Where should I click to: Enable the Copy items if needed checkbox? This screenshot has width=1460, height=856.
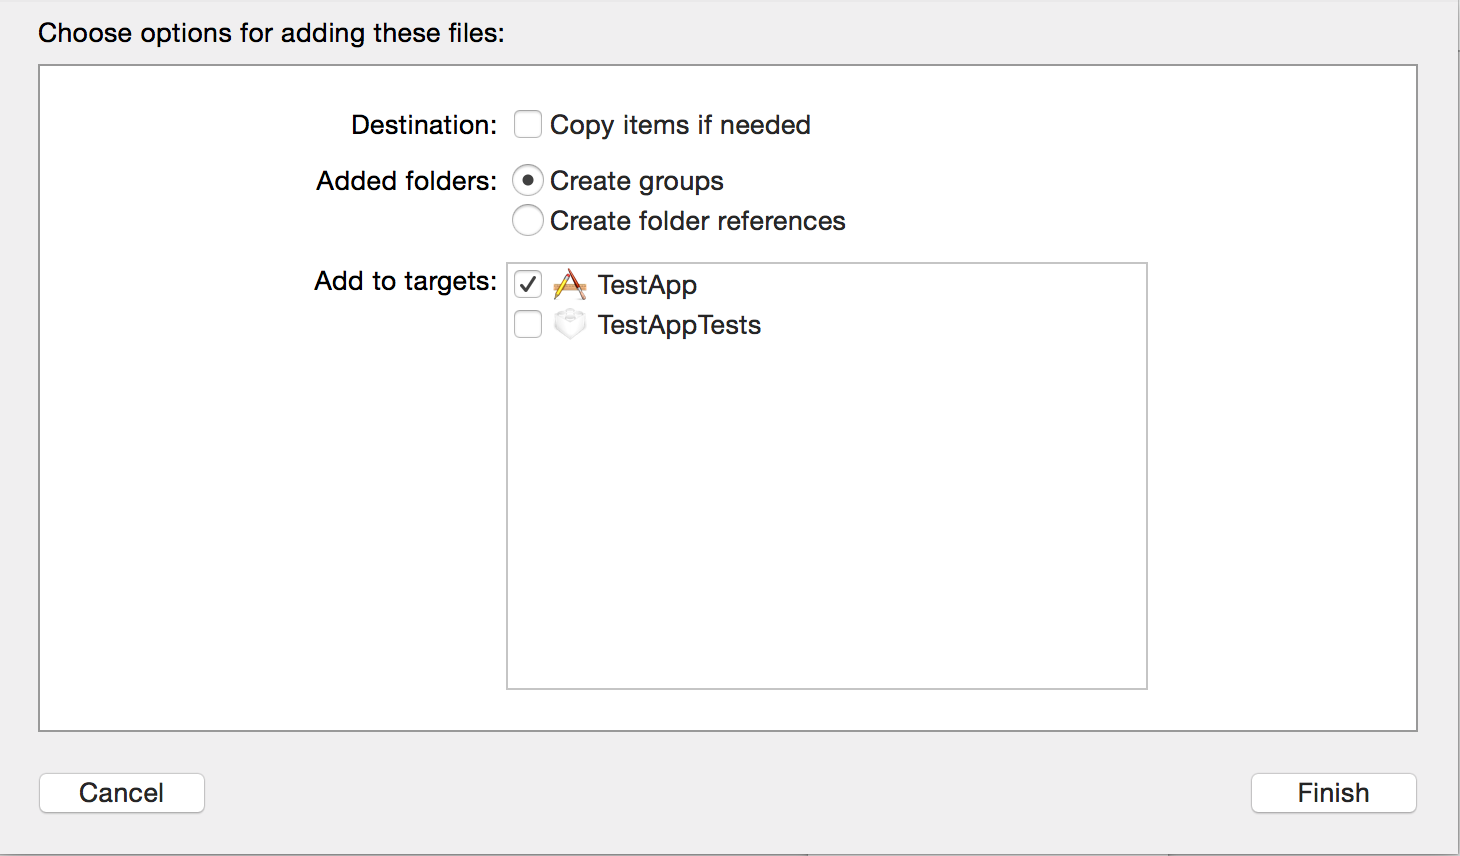528,125
